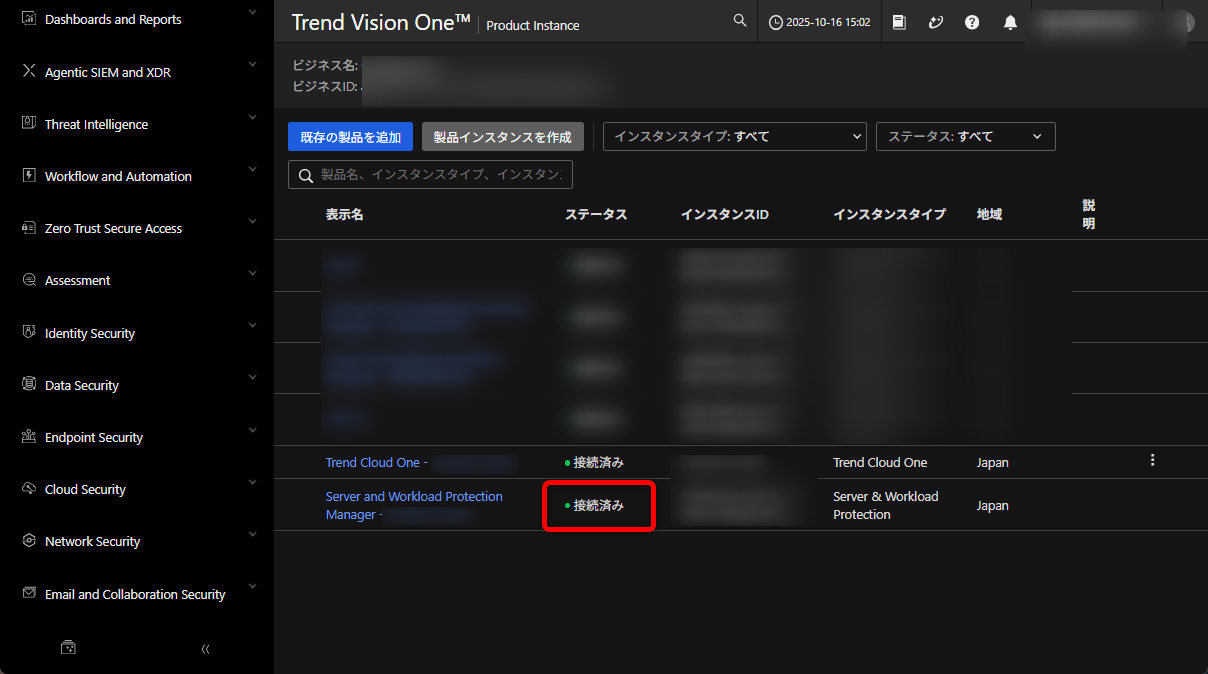Select Email and Collaboration Security menu
Screen dimensions: 1208x674
tap(135, 594)
